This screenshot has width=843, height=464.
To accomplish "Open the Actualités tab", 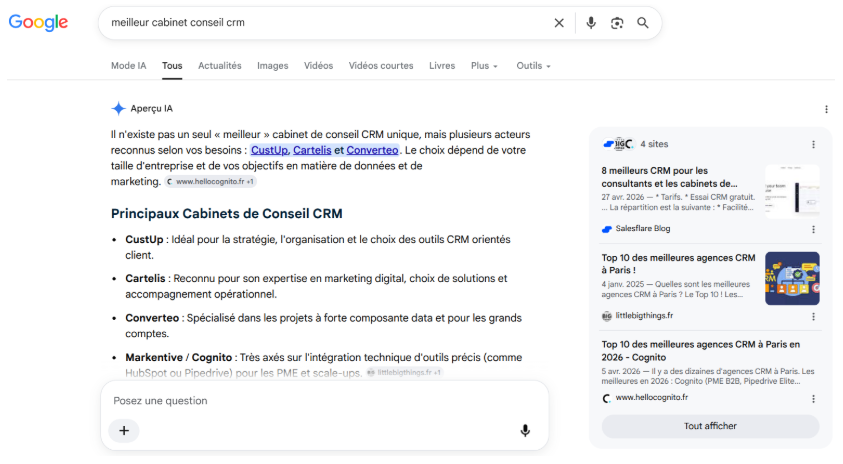I will pos(219,66).
